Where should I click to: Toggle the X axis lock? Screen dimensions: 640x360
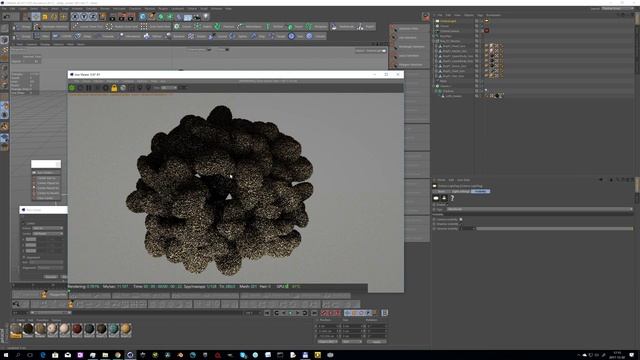(x=75, y=17)
